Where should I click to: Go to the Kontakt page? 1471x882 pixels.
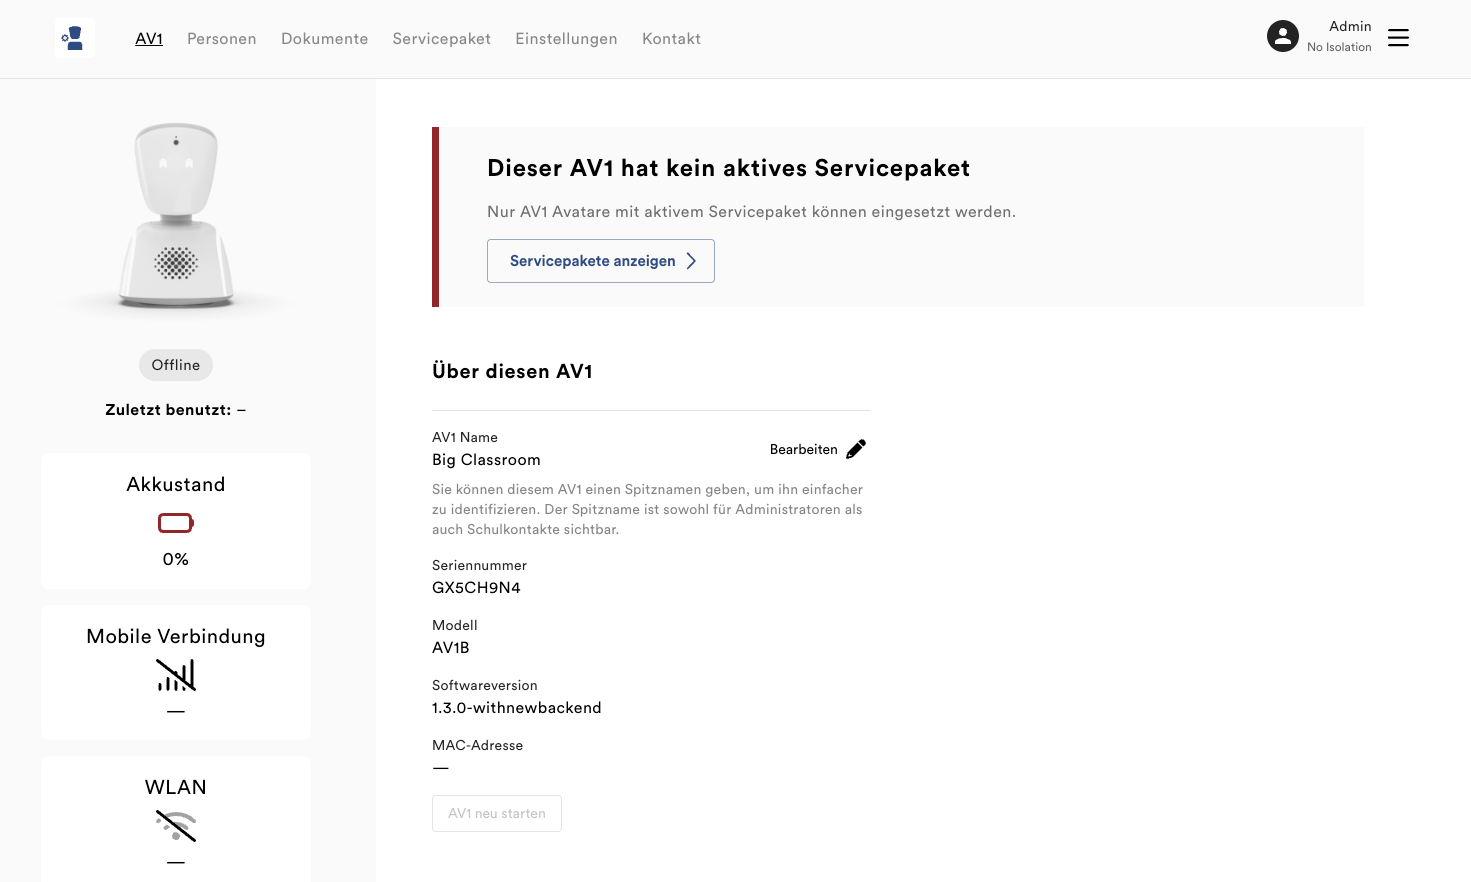tap(672, 39)
